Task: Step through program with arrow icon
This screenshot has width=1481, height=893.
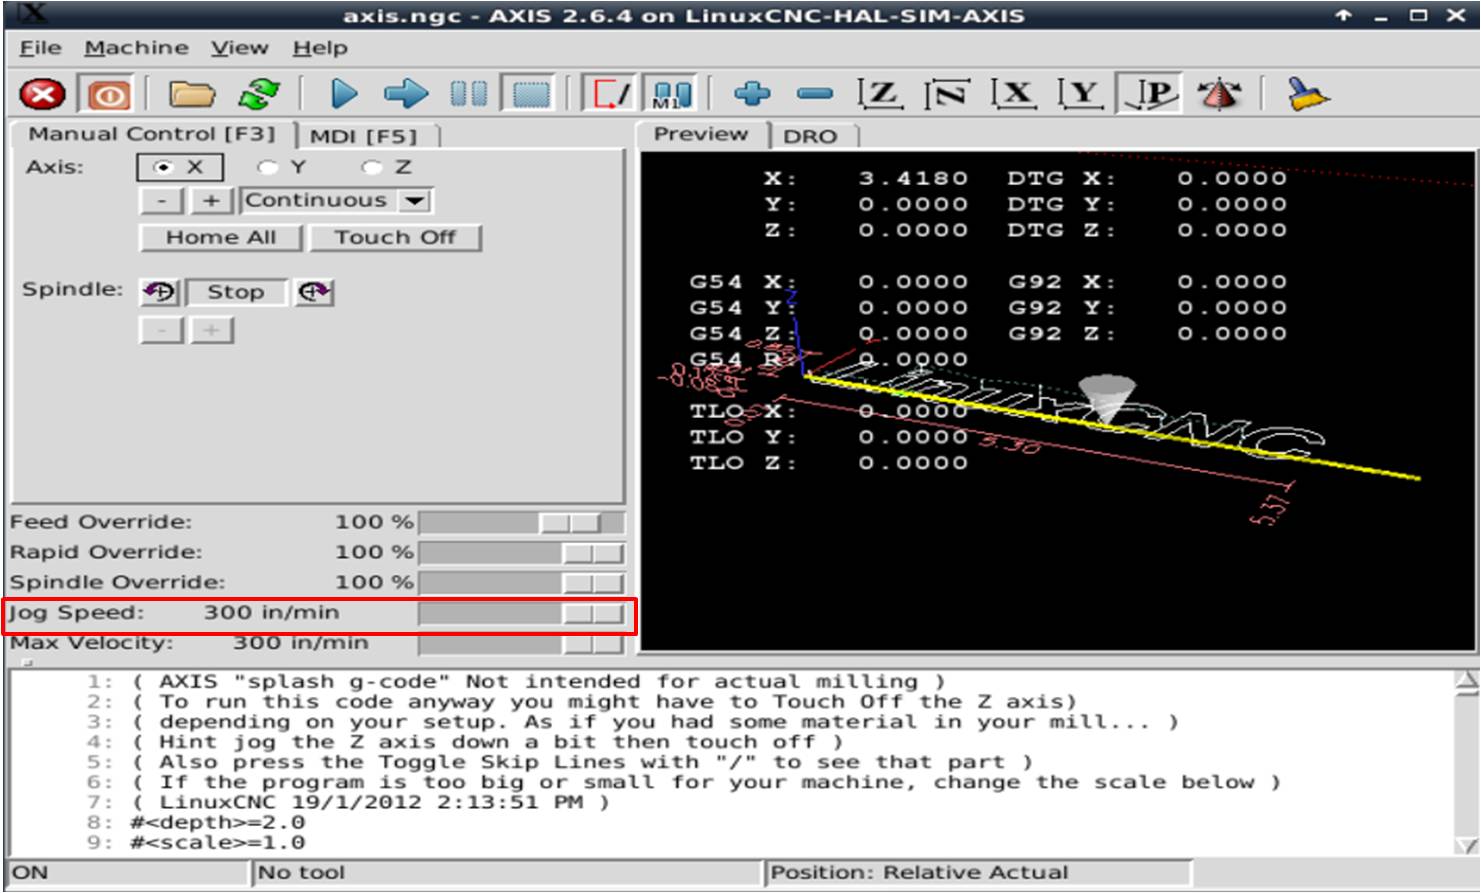Action: pyautogui.click(x=406, y=95)
